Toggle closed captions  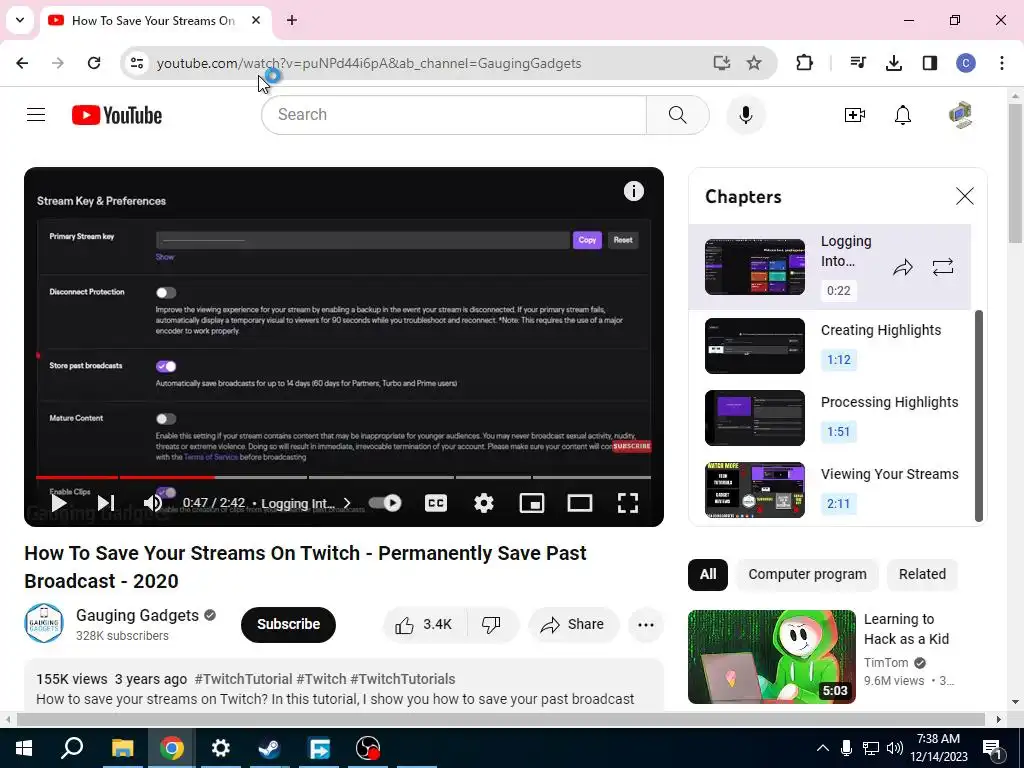point(436,503)
